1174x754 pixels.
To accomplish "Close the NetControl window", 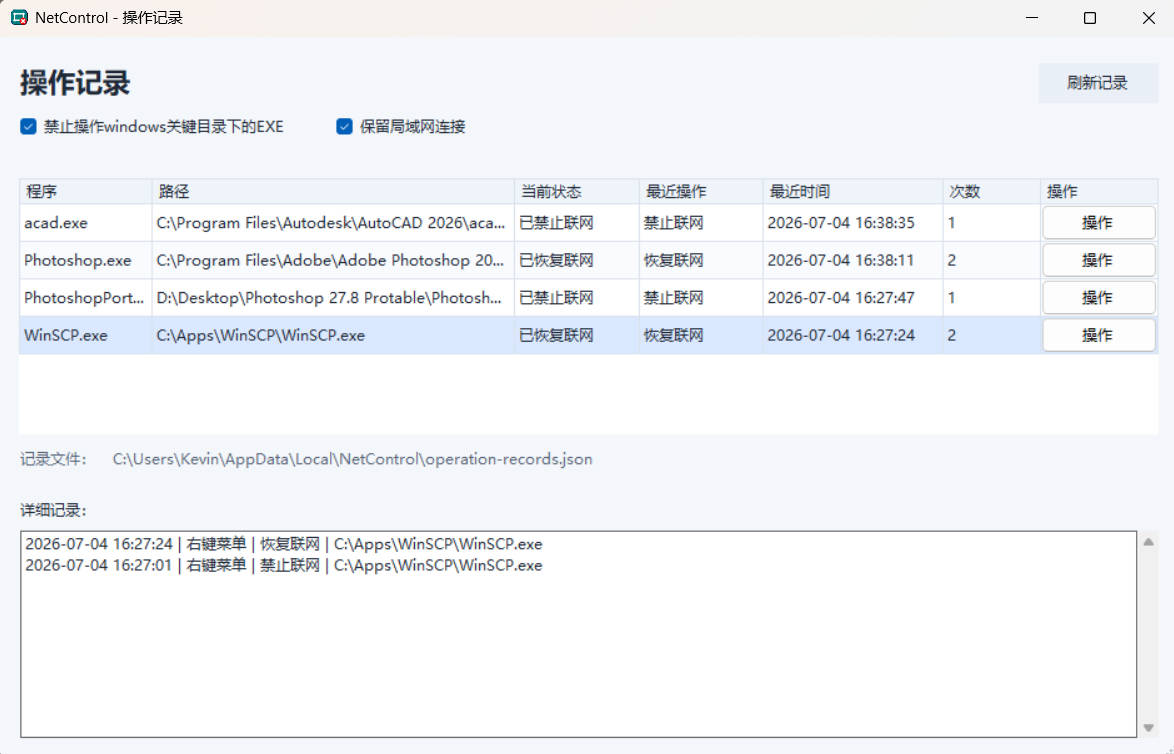I will pyautogui.click(x=1149, y=18).
